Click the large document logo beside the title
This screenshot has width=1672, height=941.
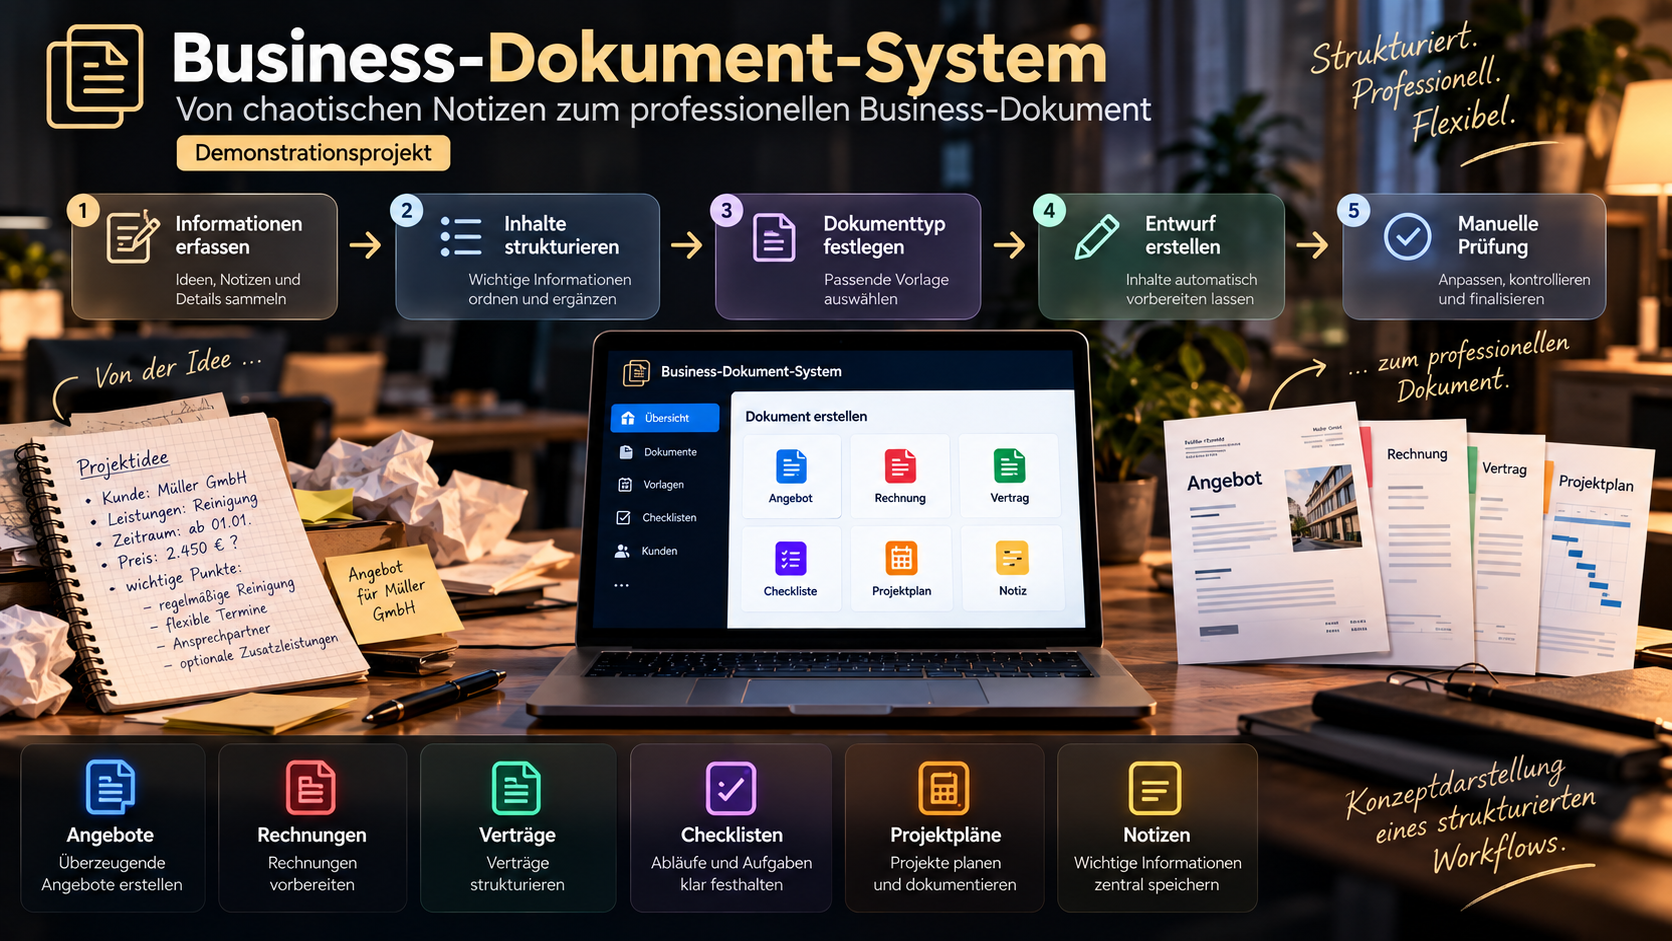coord(95,77)
